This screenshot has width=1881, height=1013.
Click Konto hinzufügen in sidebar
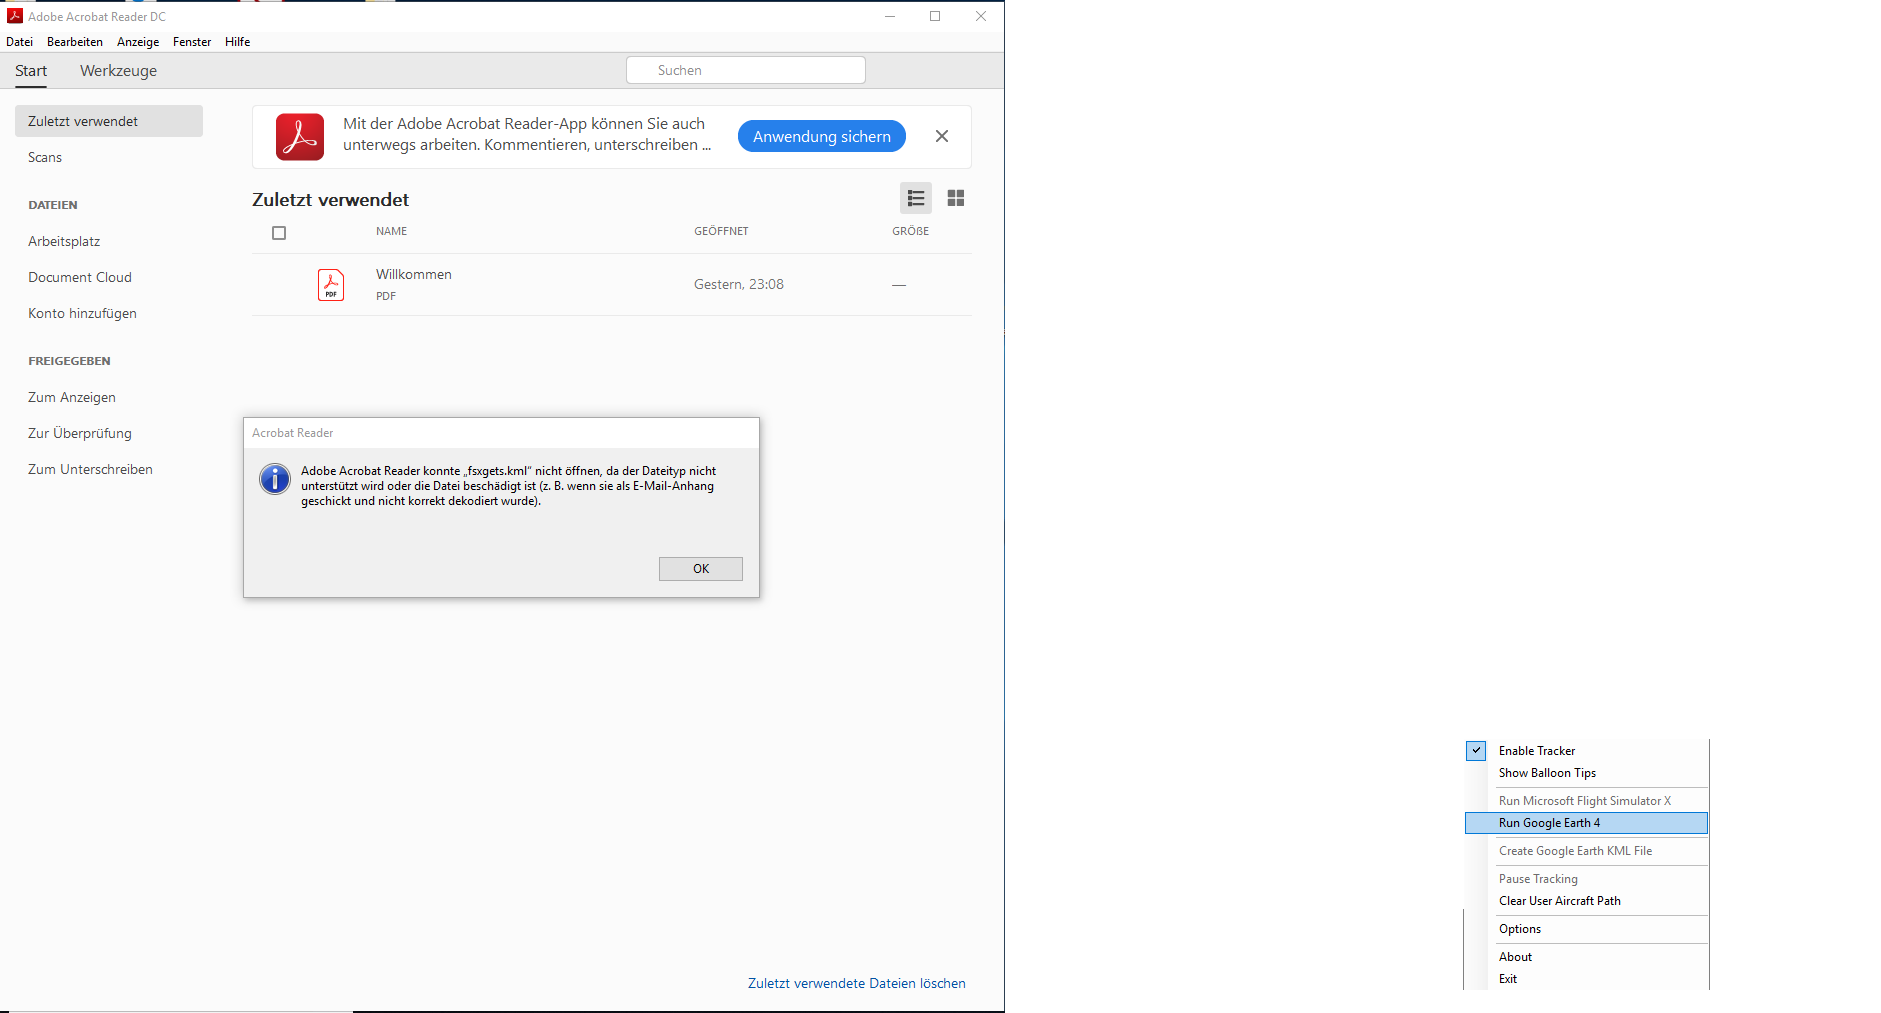[x=82, y=313]
